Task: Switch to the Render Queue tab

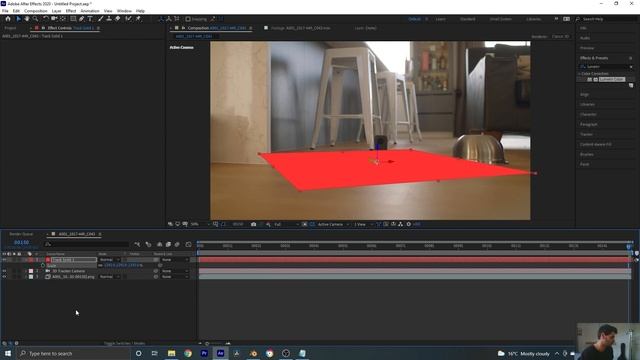Action: click(21, 234)
